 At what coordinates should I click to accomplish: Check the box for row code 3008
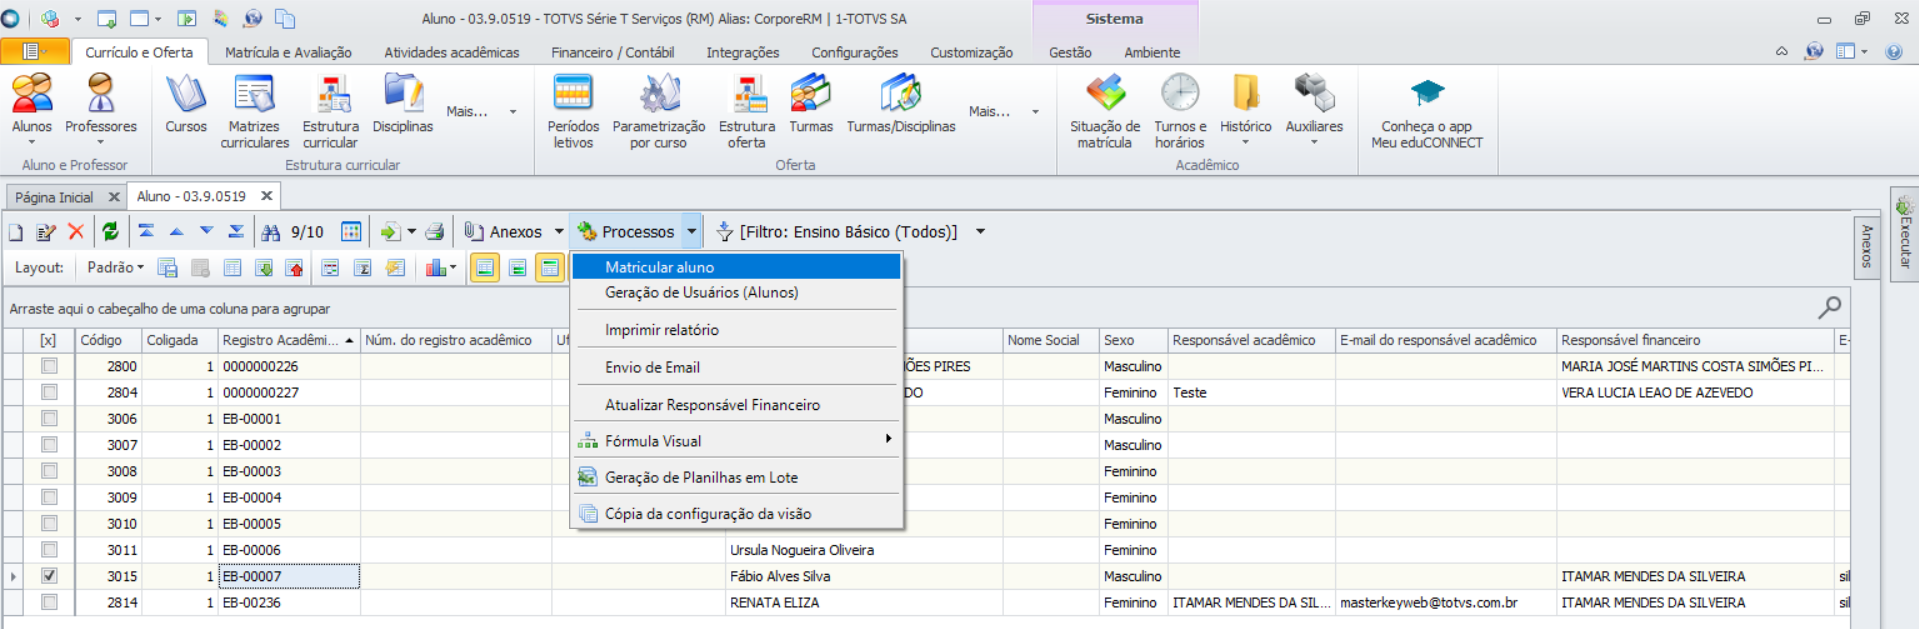(x=49, y=471)
